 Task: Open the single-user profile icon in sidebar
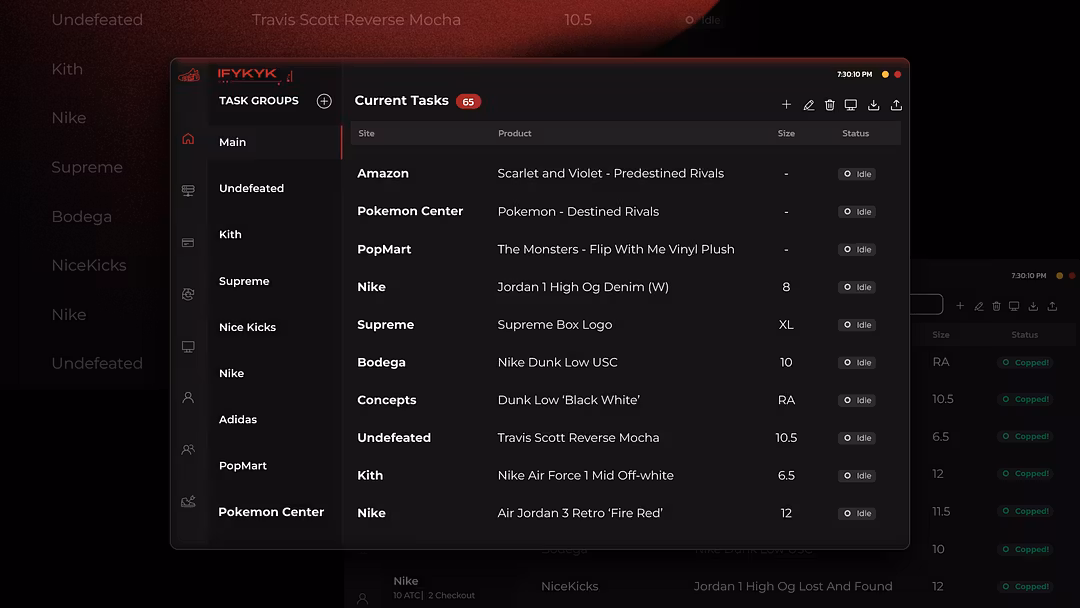188,397
